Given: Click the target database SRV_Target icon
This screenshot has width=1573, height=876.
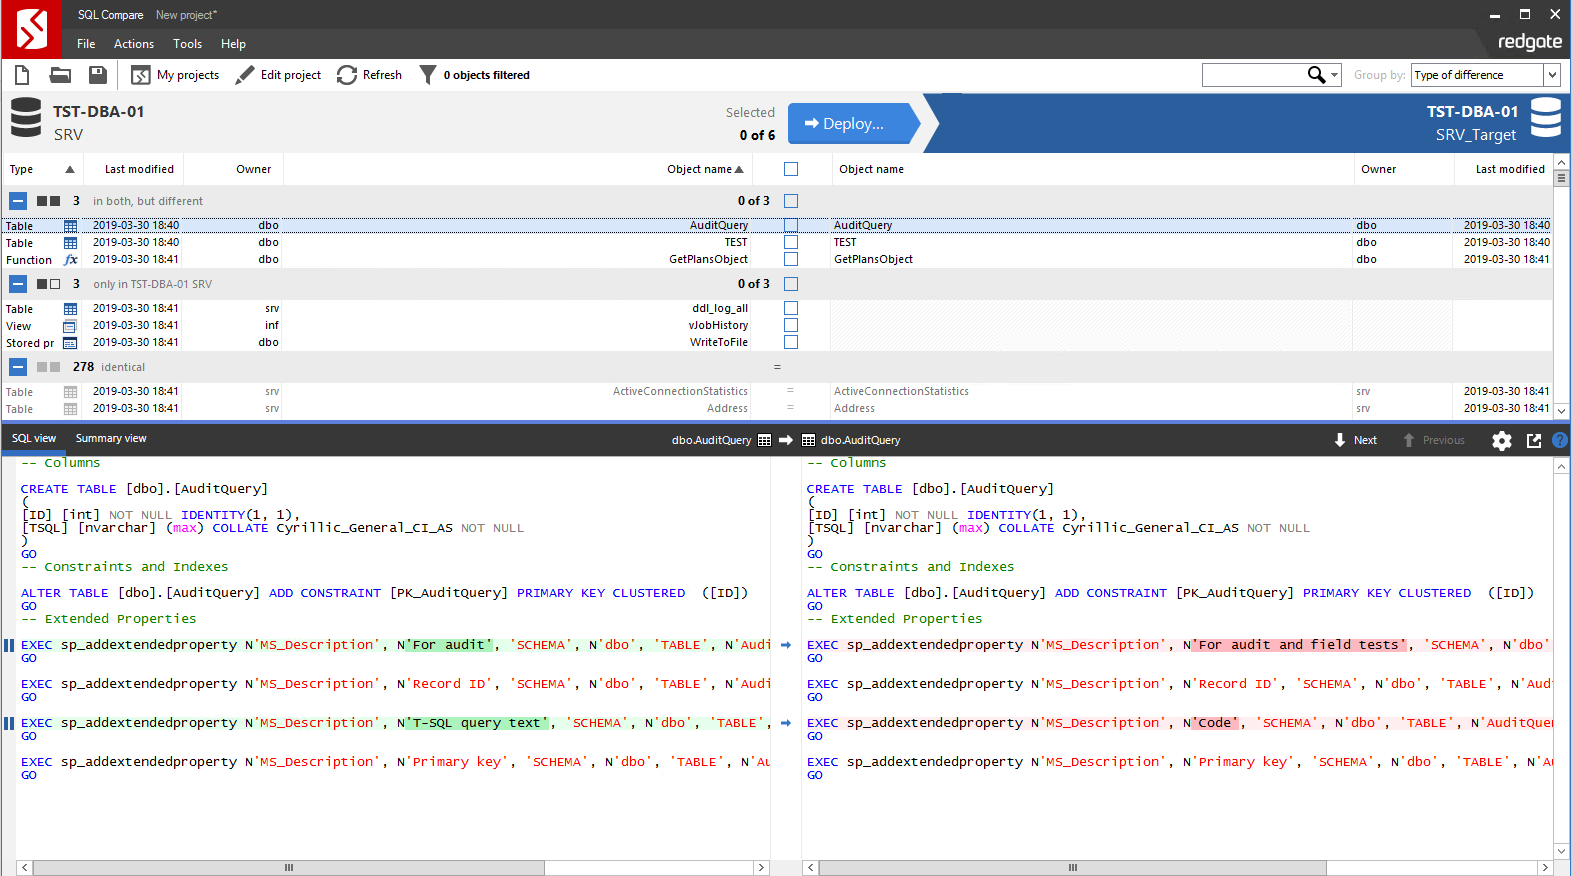Looking at the screenshot, I should coord(1546,117).
